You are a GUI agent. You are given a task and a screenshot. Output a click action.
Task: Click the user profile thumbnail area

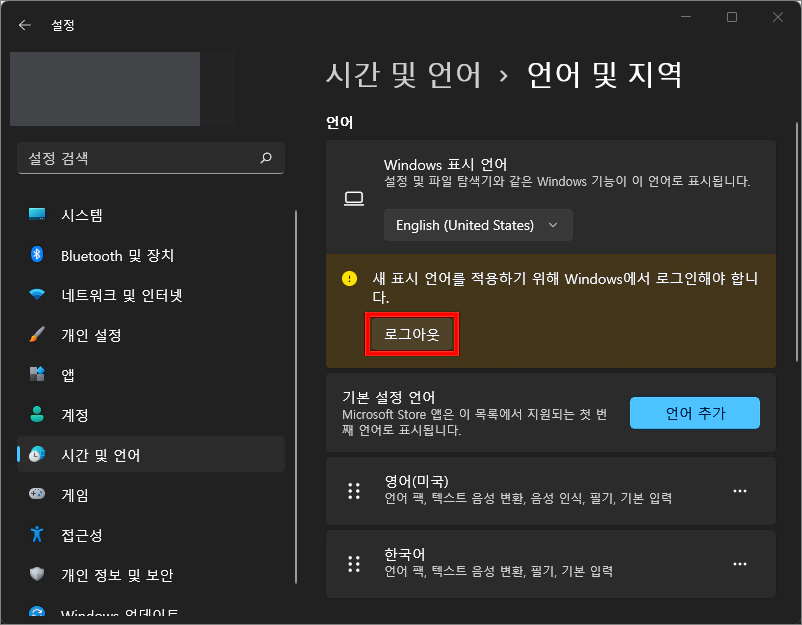click(x=105, y=88)
